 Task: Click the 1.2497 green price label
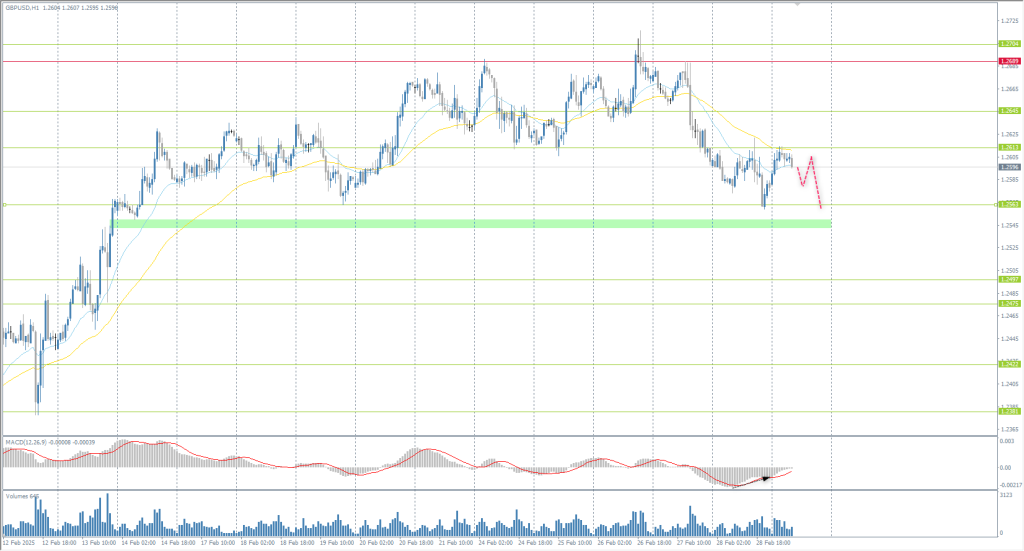point(1008,279)
